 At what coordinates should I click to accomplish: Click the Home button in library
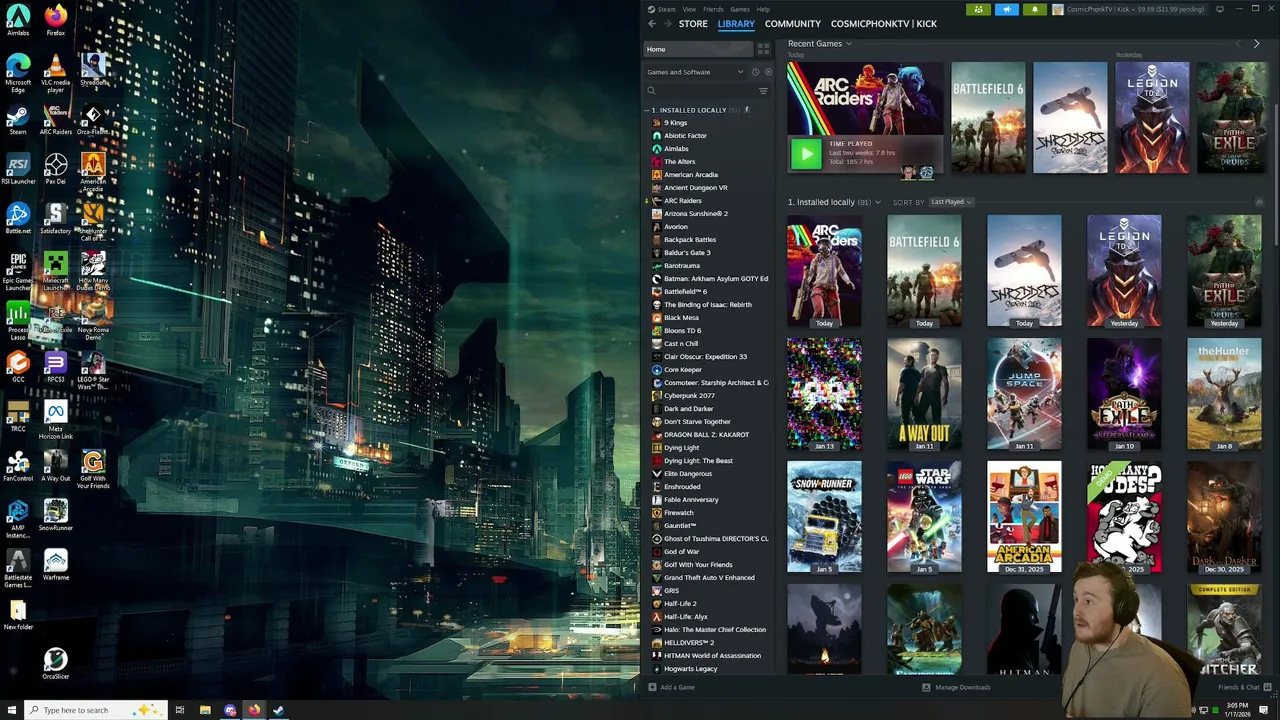[x=698, y=49]
